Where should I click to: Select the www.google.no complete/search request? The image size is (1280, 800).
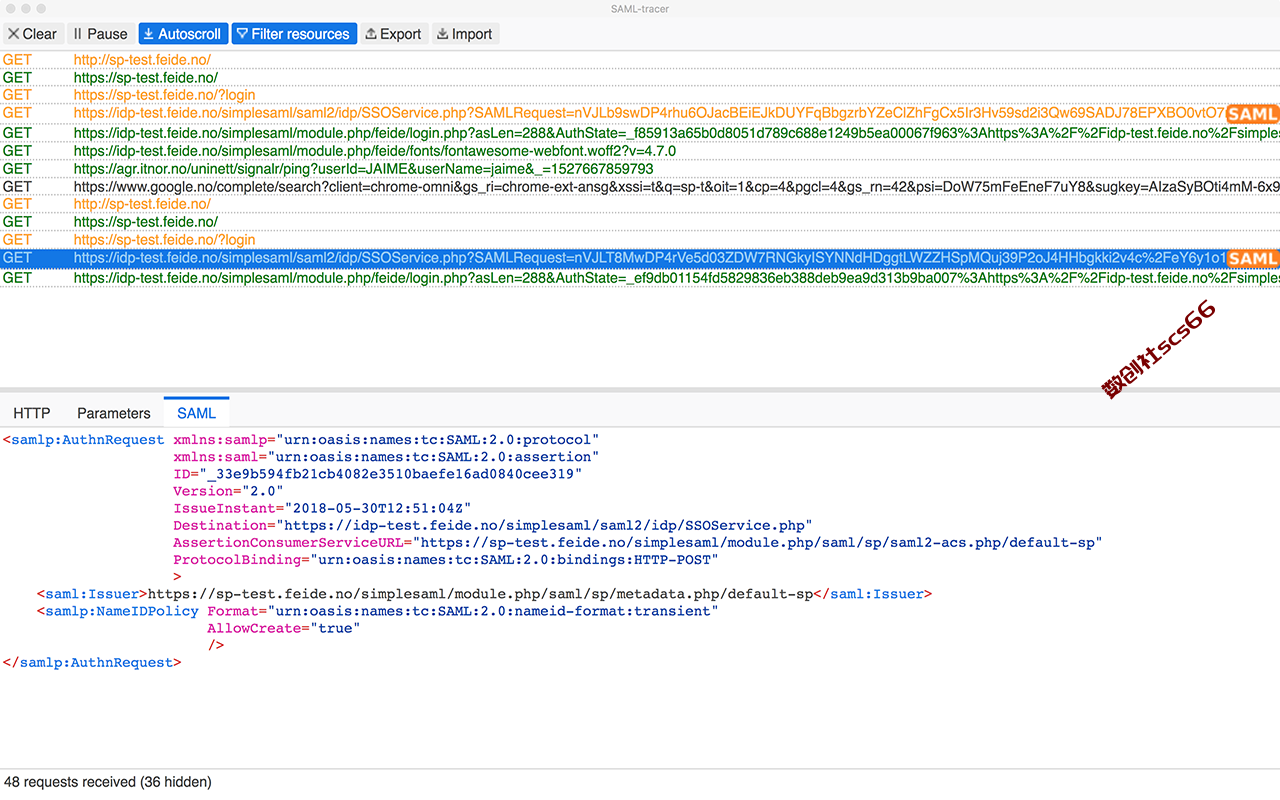640,186
